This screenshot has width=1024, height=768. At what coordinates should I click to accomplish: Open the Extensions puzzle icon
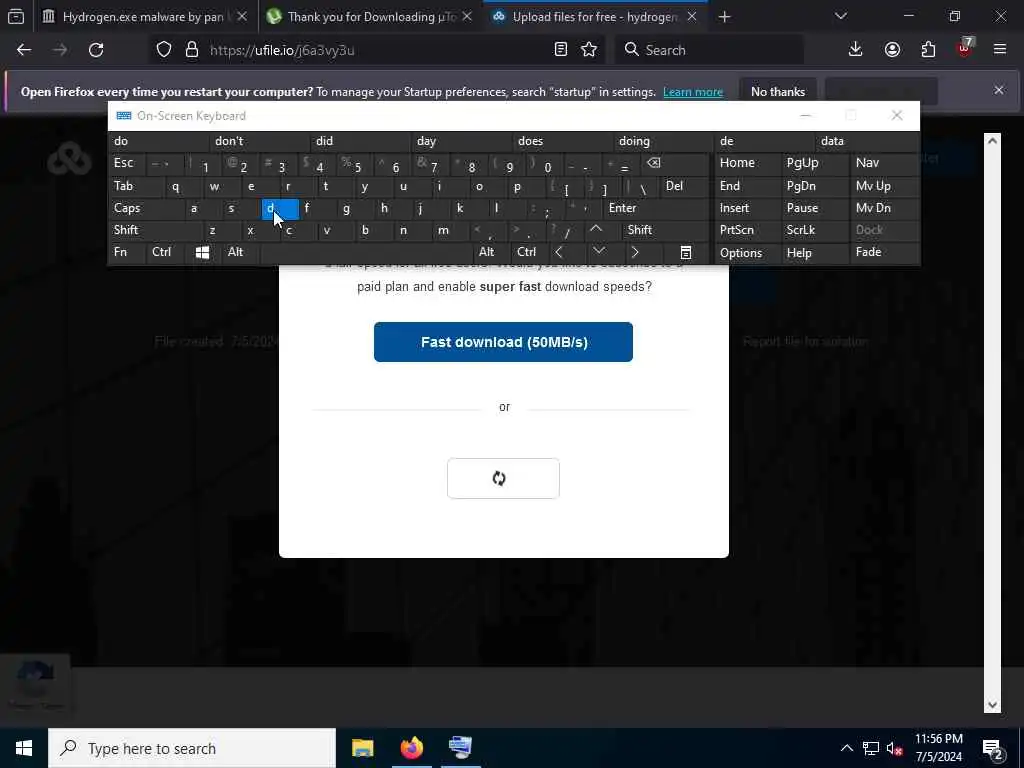click(x=928, y=50)
